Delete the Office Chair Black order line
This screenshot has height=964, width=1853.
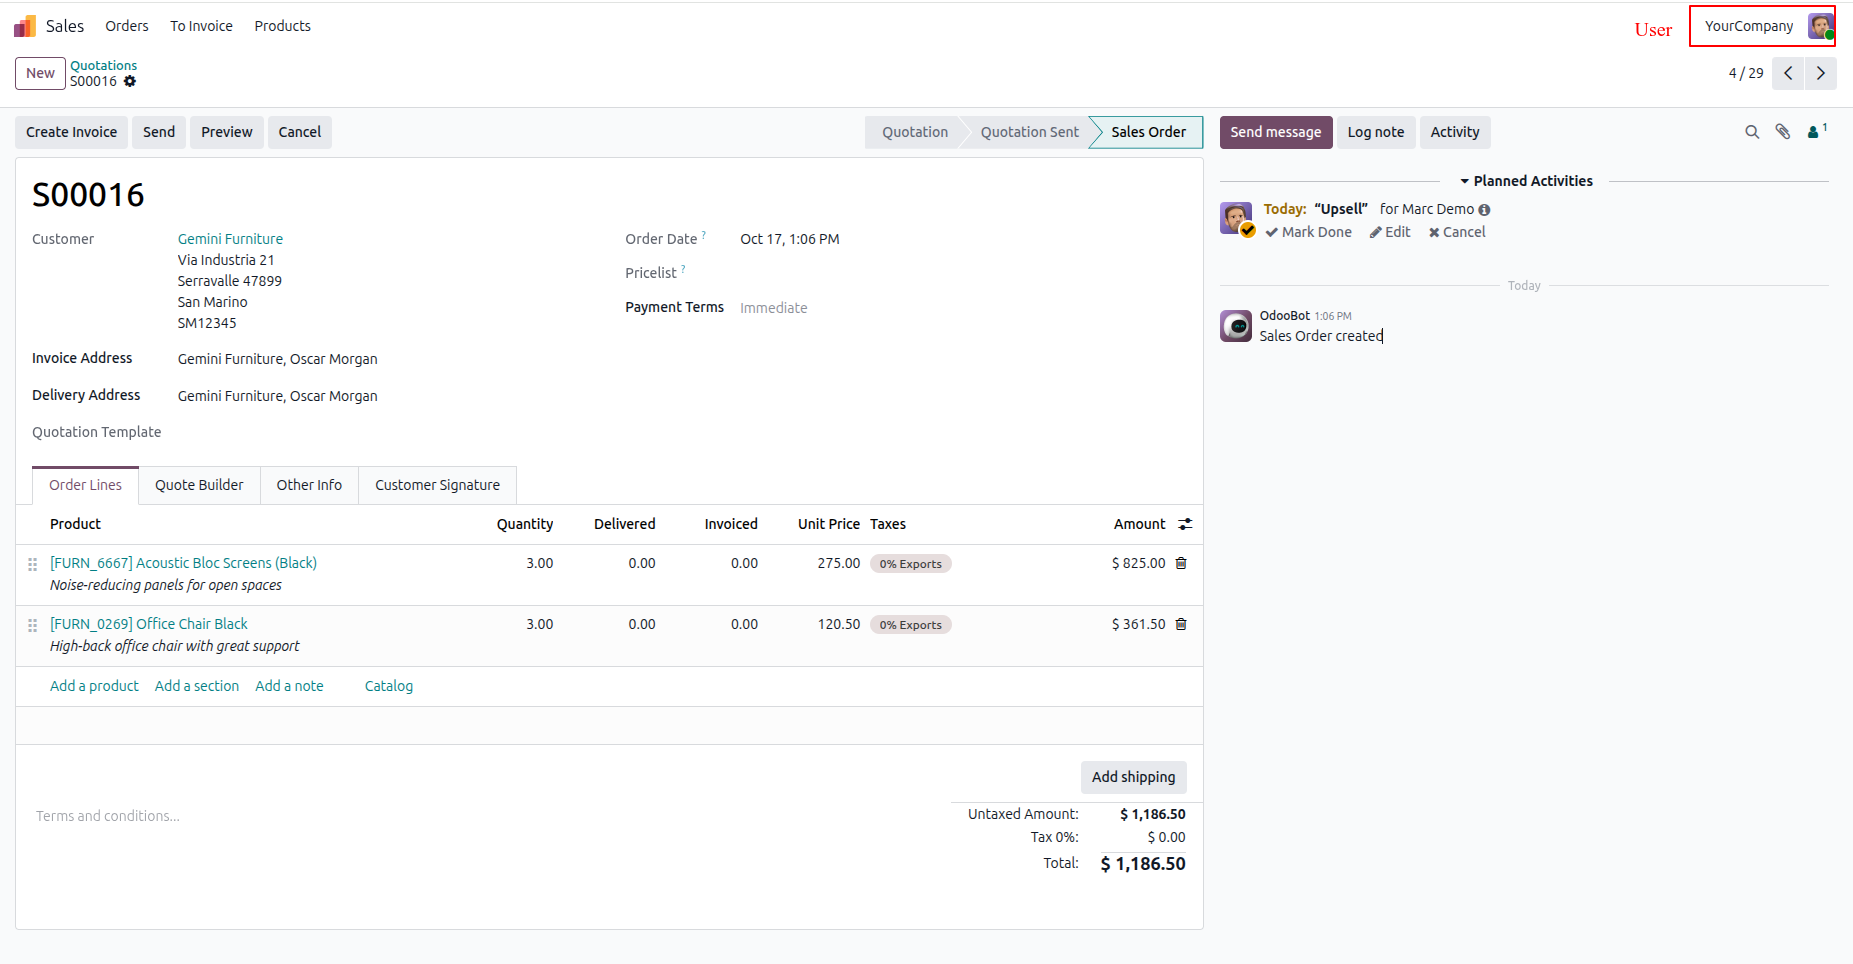coord(1181,624)
